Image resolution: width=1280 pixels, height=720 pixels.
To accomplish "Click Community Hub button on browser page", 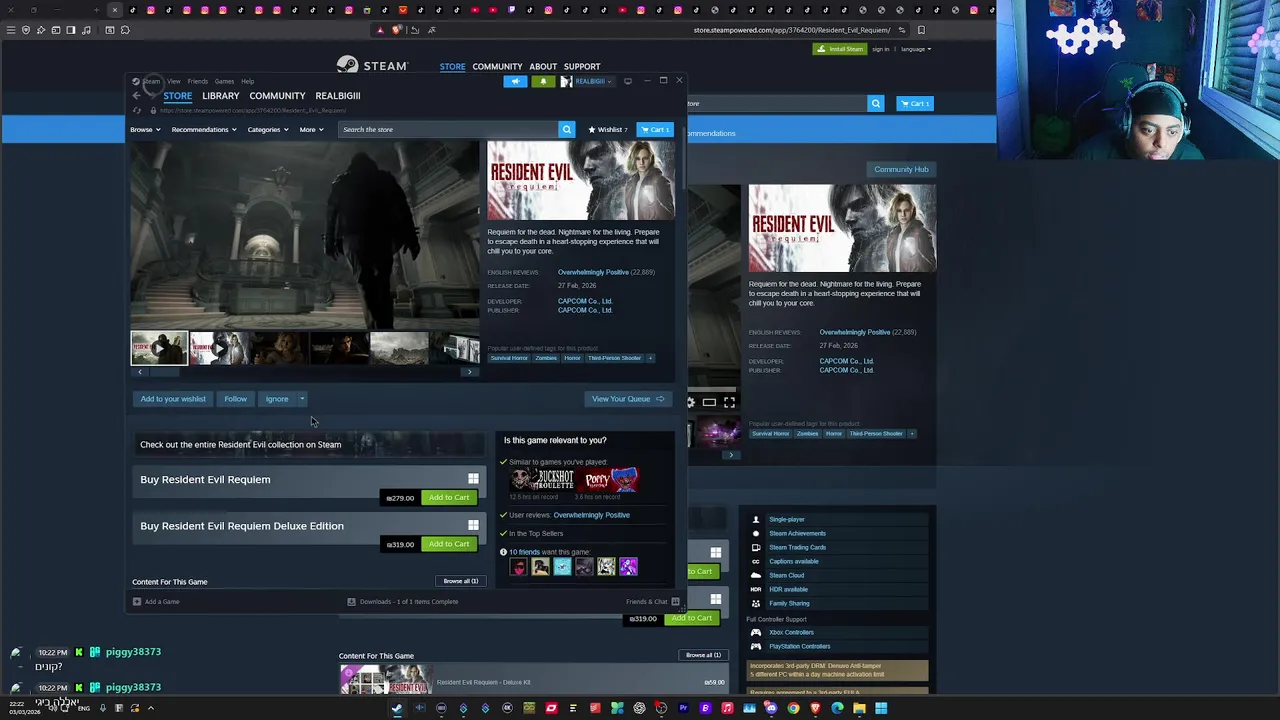I will coord(901,169).
